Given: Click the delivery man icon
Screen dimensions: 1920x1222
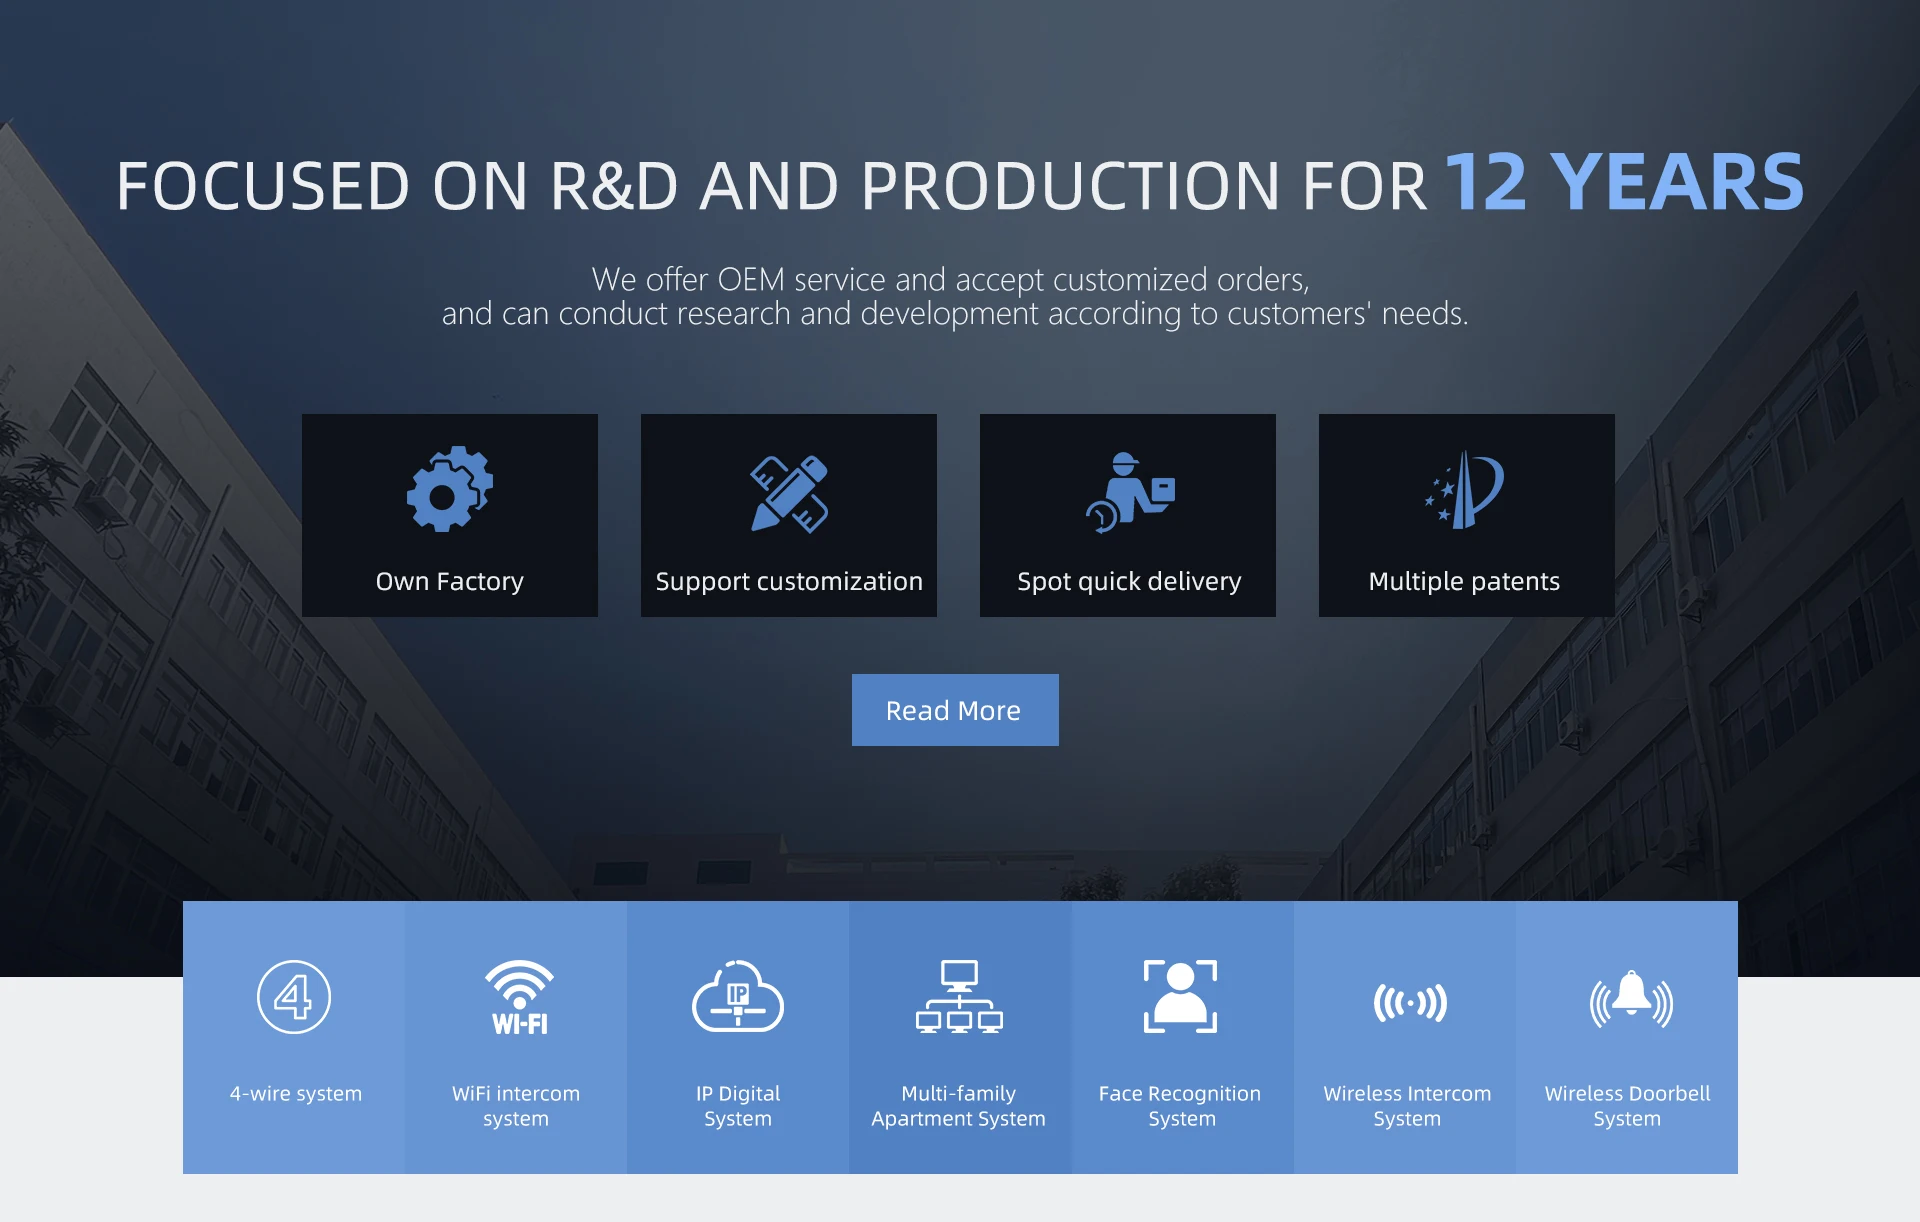Looking at the screenshot, I should pos(1130,492).
